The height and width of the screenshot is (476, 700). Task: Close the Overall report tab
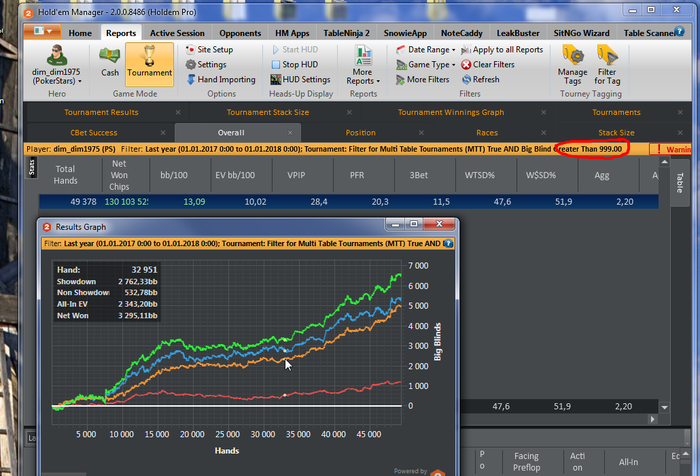290,133
